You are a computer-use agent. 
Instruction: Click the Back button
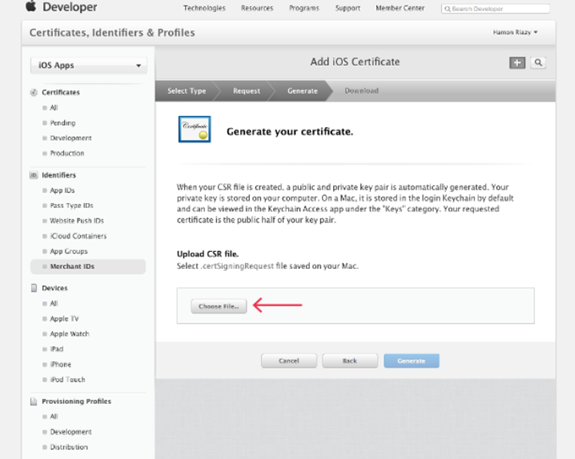(x=350, y=361)
